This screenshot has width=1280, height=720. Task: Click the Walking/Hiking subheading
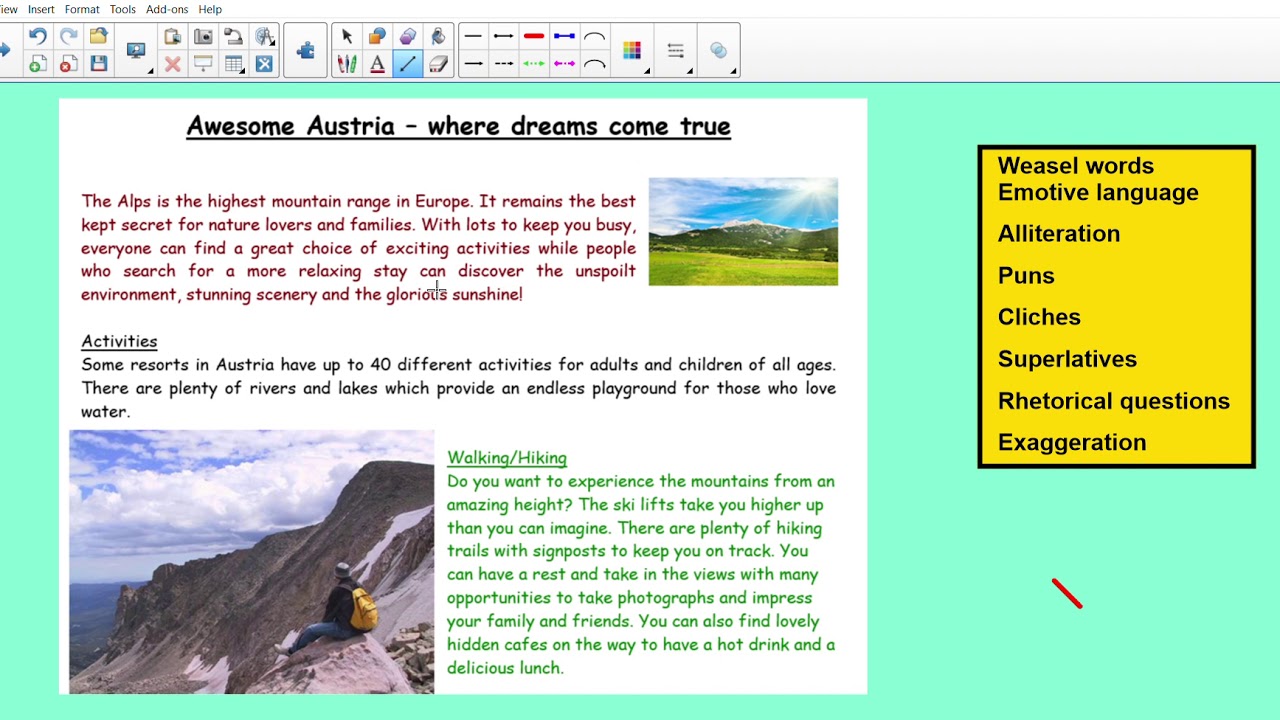click(x=507, y=458)
